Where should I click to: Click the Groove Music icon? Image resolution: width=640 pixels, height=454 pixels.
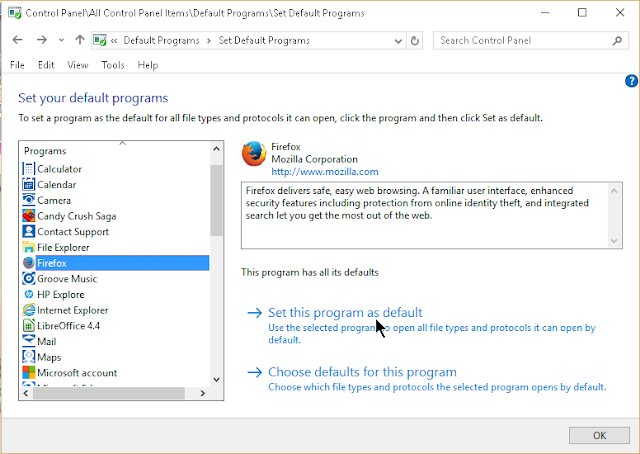29,279
